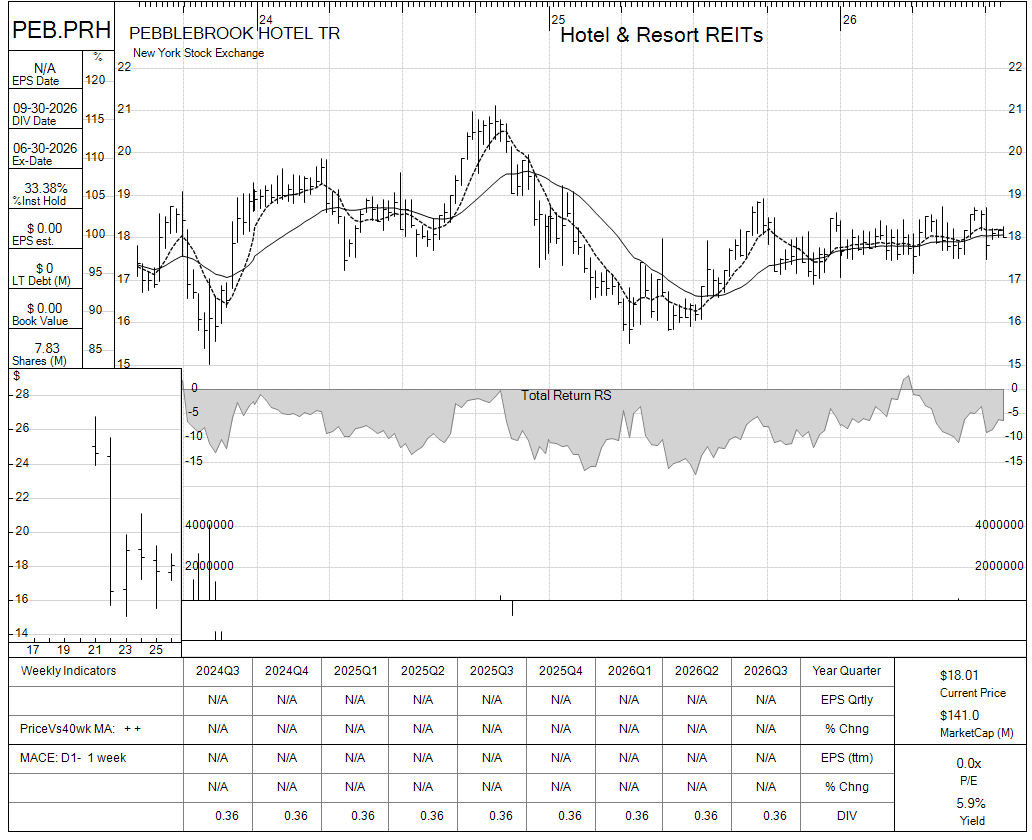Click the 2024Q3 dividend value 0.36
Image resolution: width=1032 pixels, height=840 pixels.
(x=227, y=816)
